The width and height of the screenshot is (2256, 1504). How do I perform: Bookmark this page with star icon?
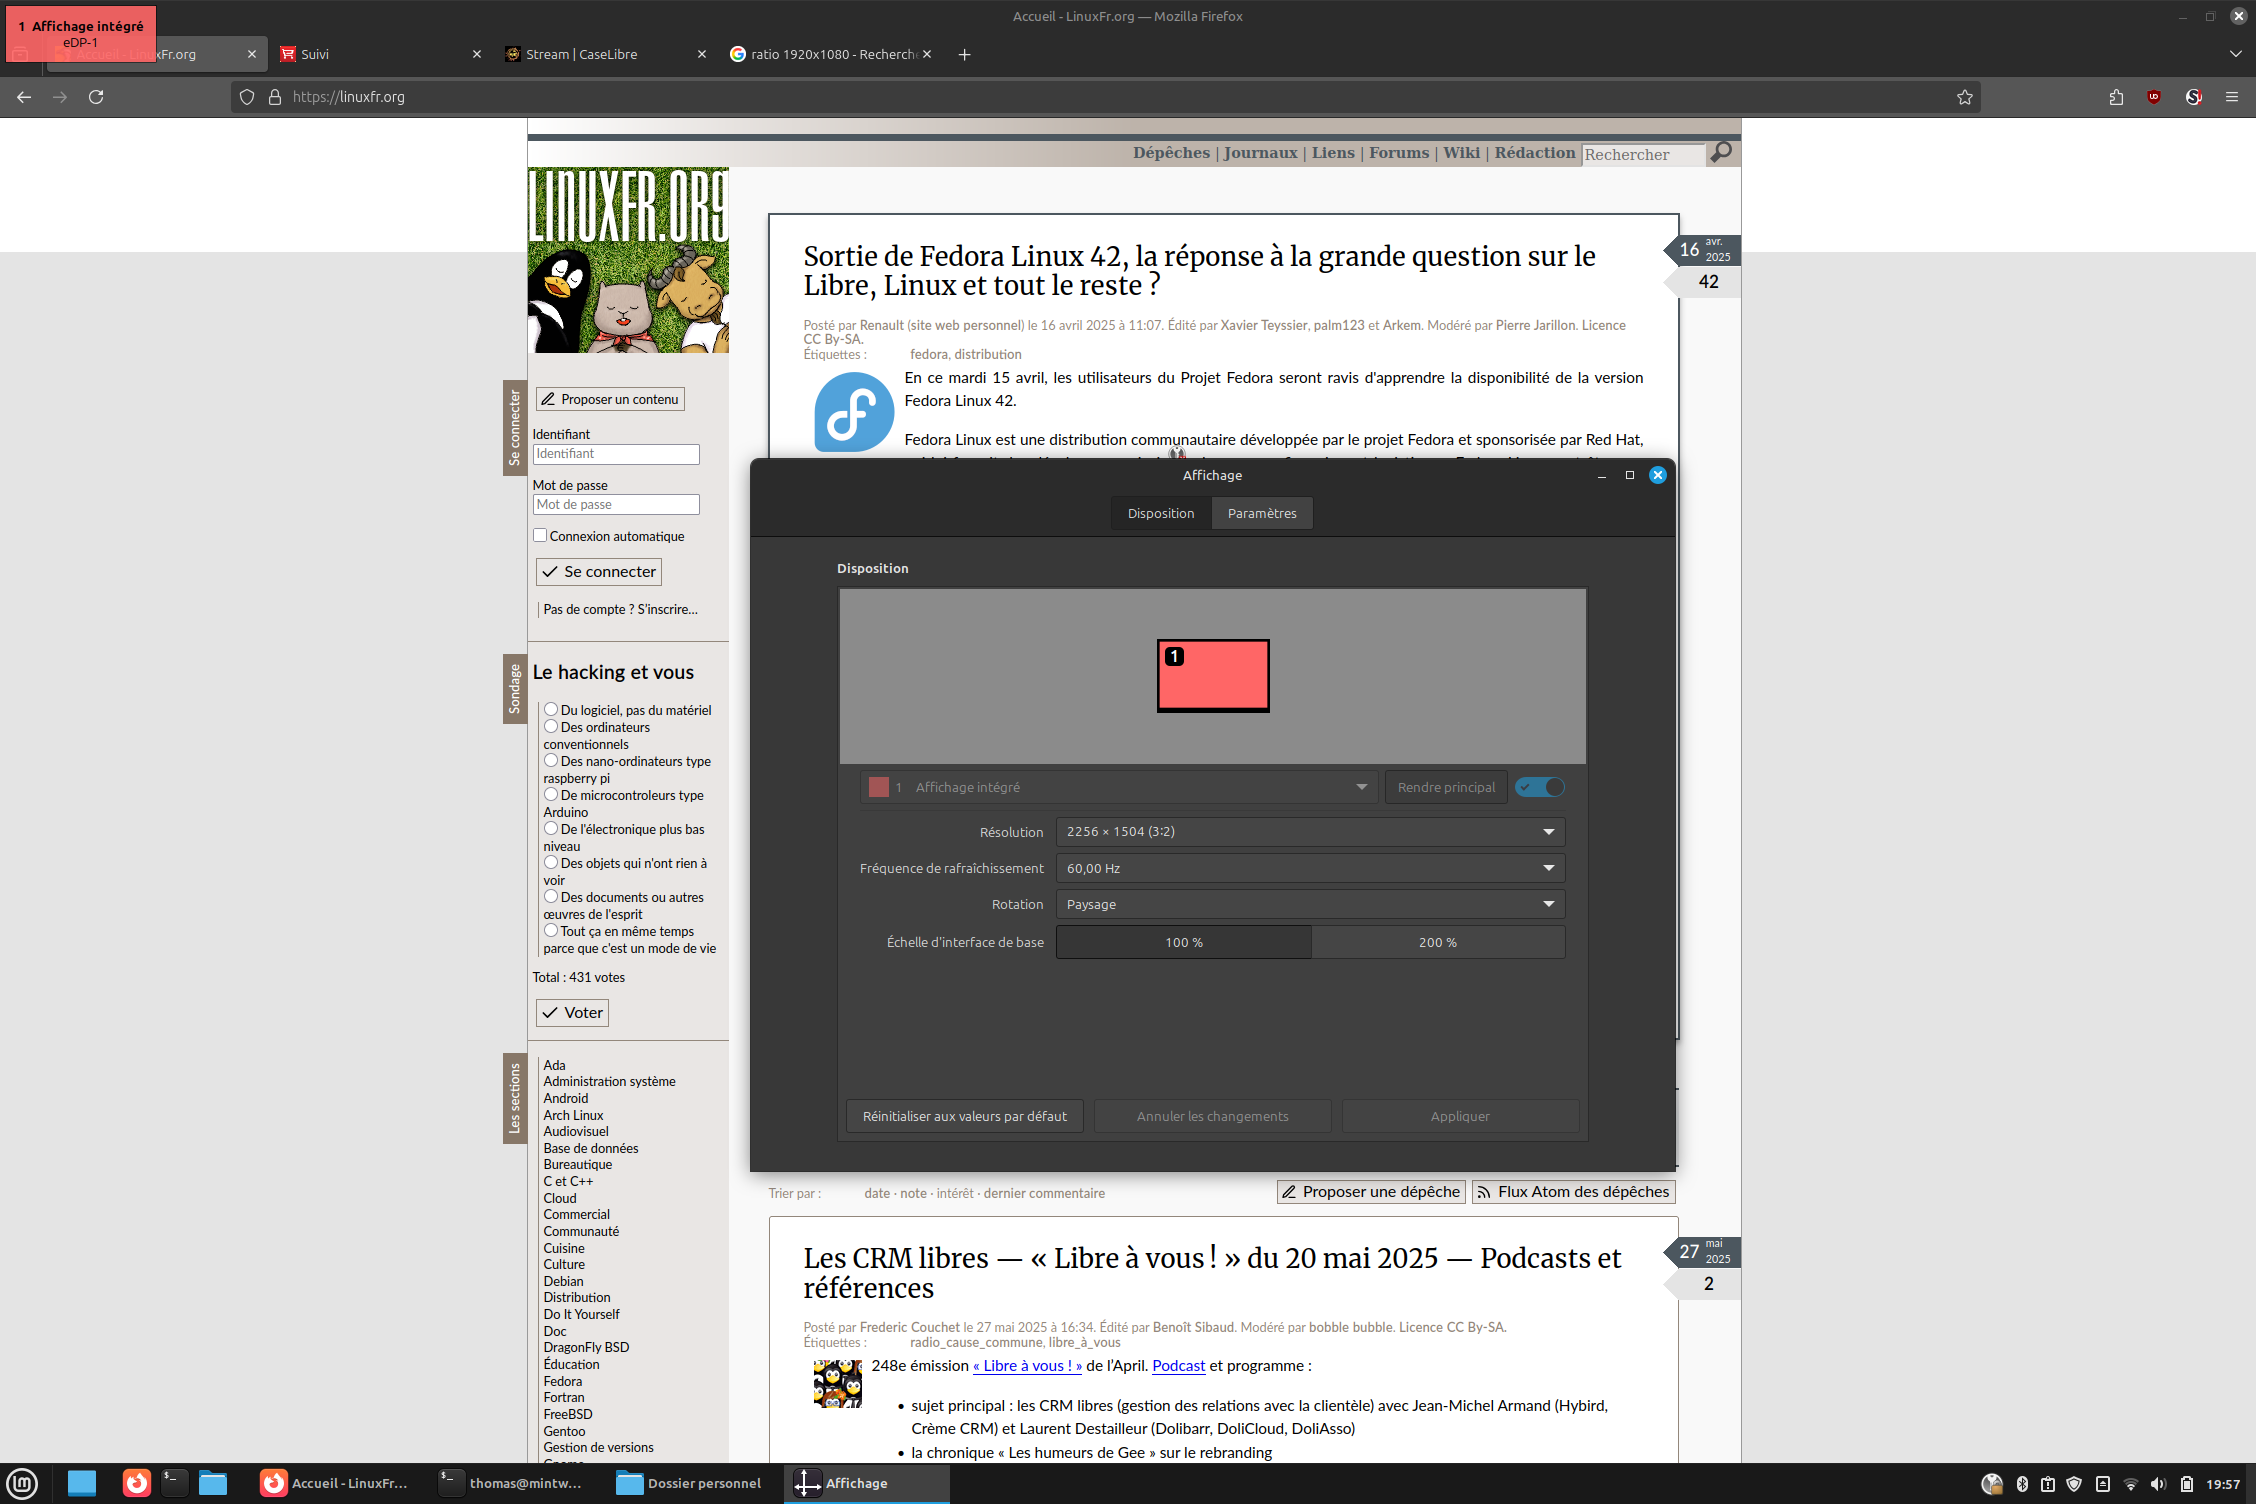pos(1964,97)
